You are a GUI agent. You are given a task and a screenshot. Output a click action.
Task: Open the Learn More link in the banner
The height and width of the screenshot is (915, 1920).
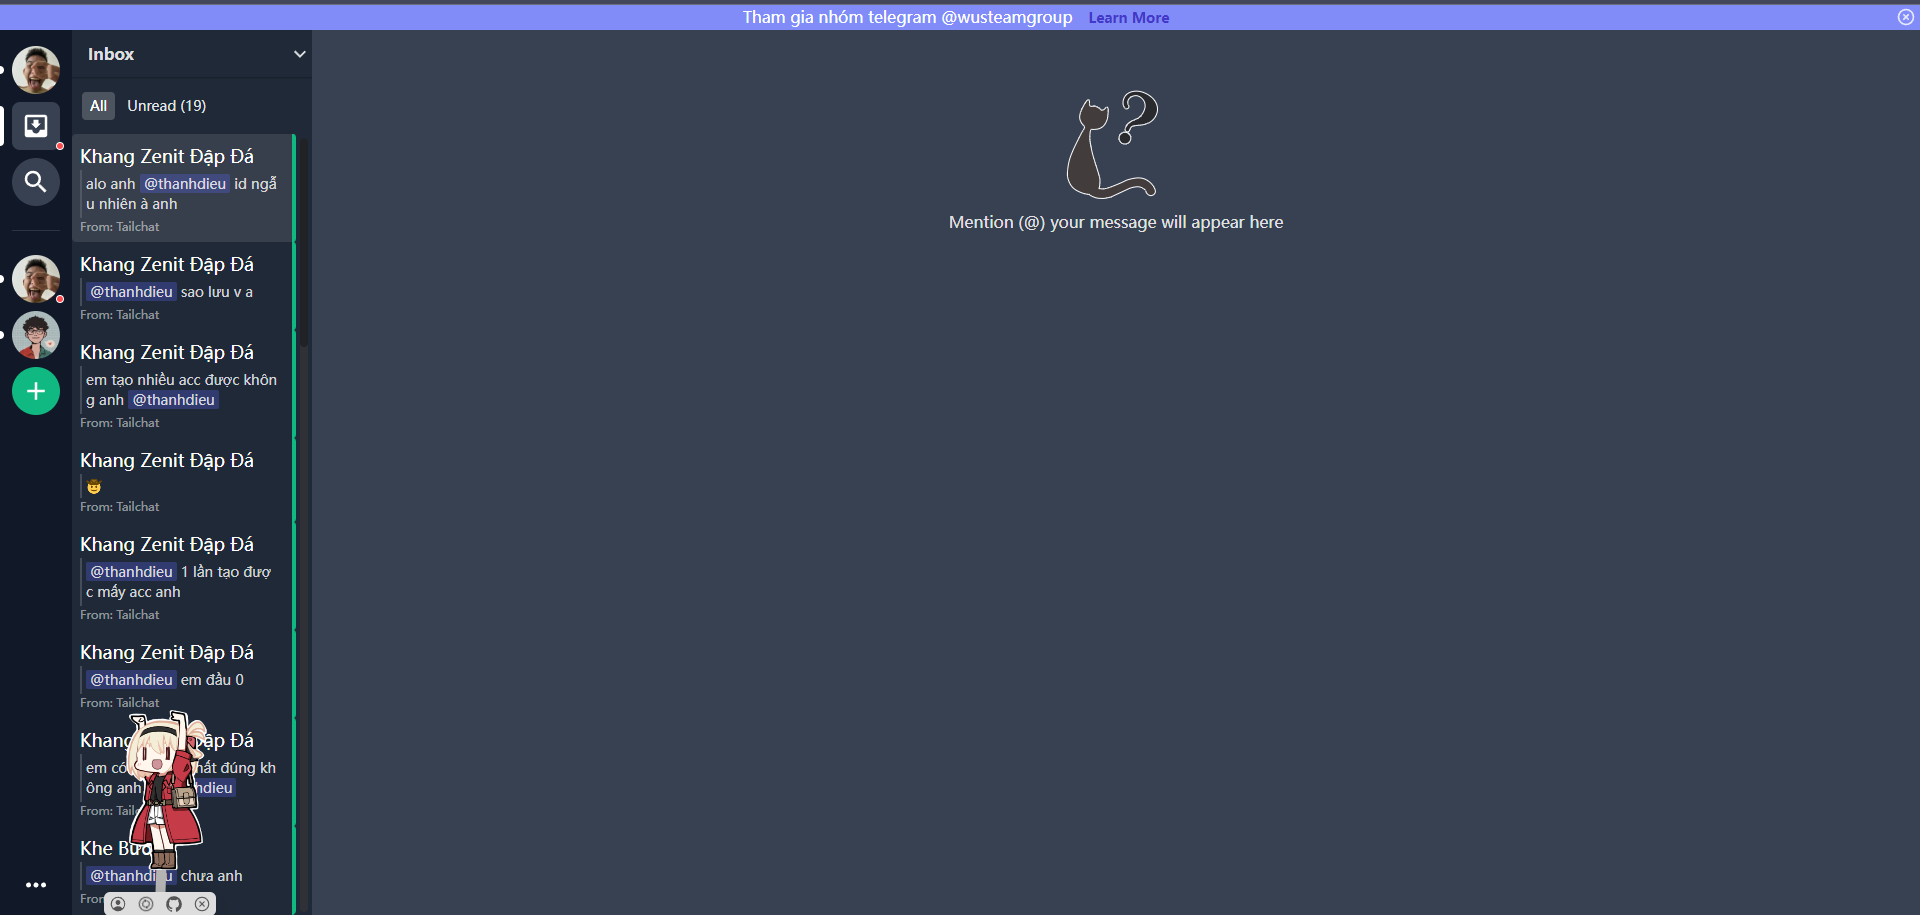click(1128, 17)
